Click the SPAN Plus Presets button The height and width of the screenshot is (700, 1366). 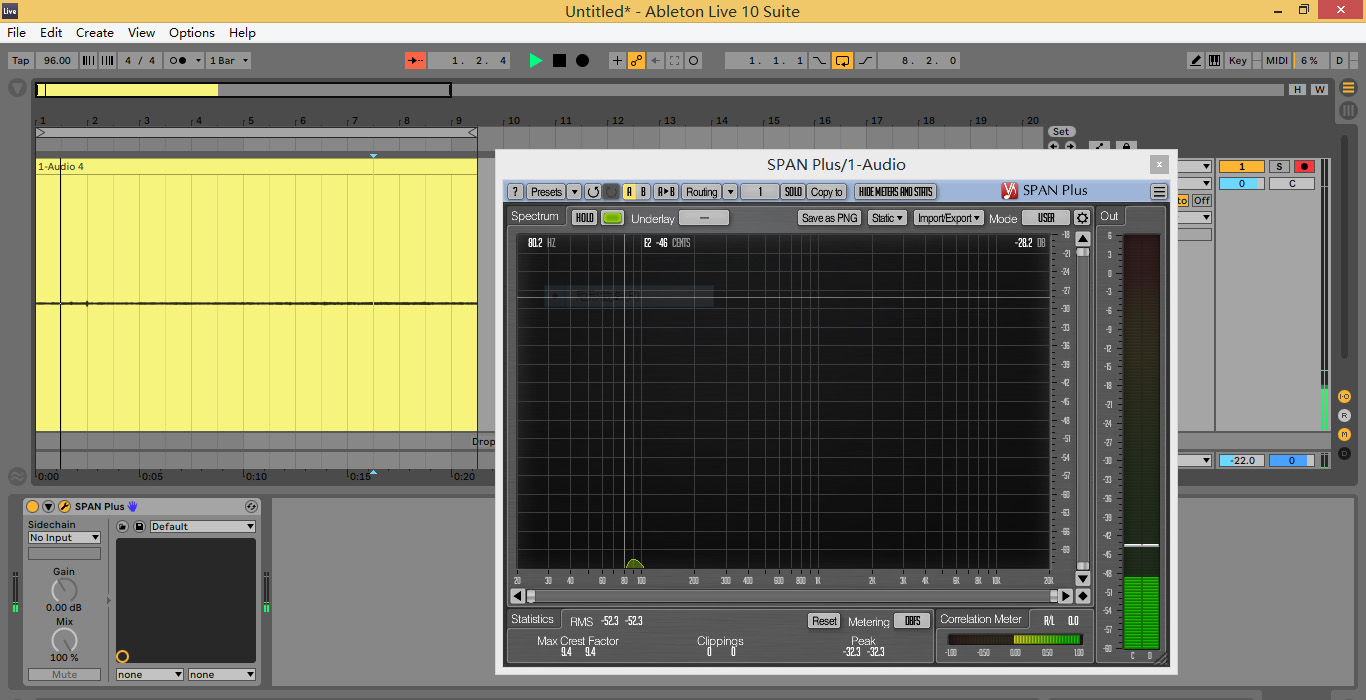point(546,192)
